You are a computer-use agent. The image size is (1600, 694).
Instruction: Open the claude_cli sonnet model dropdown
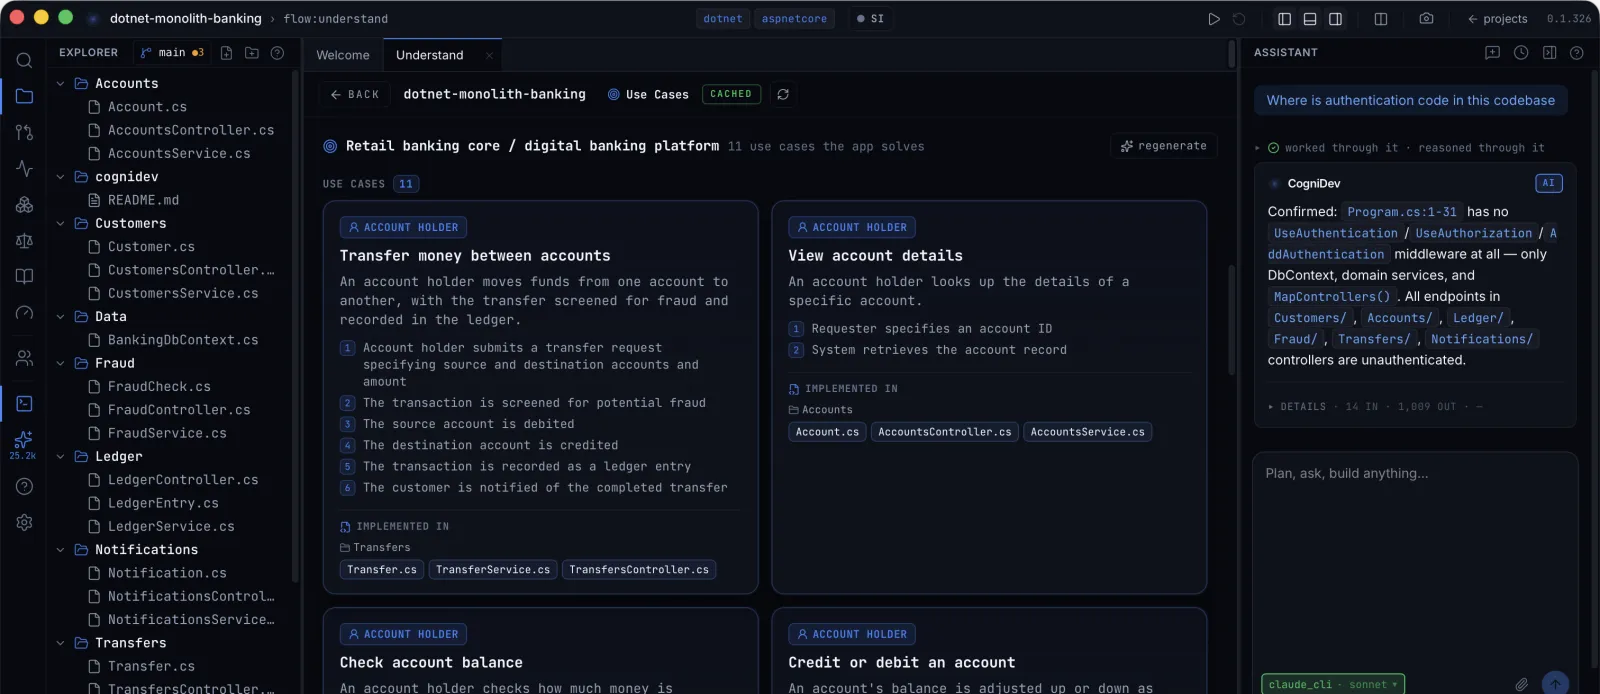click(x=1333, y=685)
